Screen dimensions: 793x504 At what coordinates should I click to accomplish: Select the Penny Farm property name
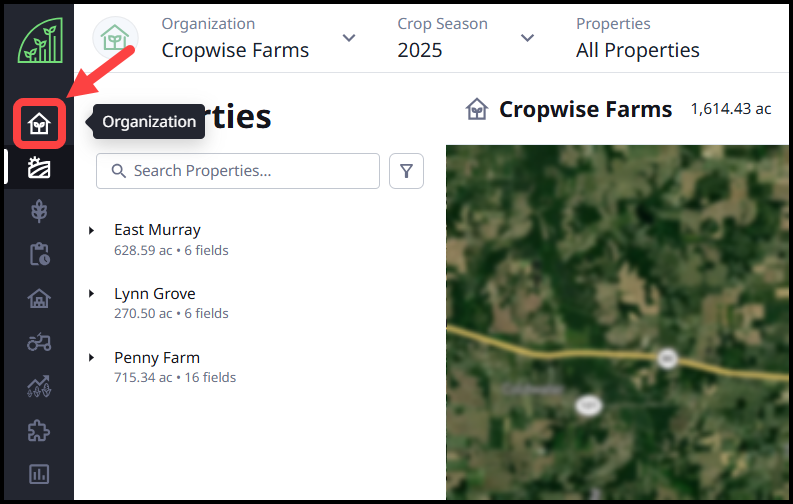tap(157, 358)
